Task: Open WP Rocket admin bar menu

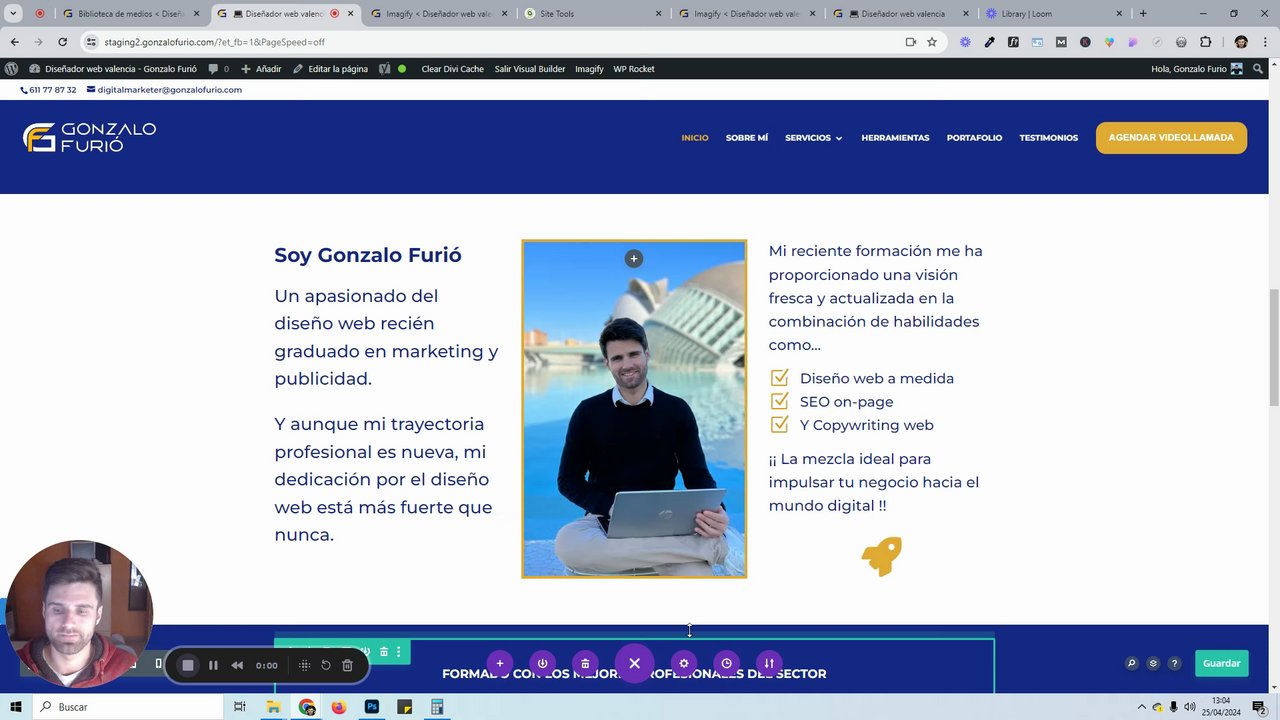Action: 634,69
